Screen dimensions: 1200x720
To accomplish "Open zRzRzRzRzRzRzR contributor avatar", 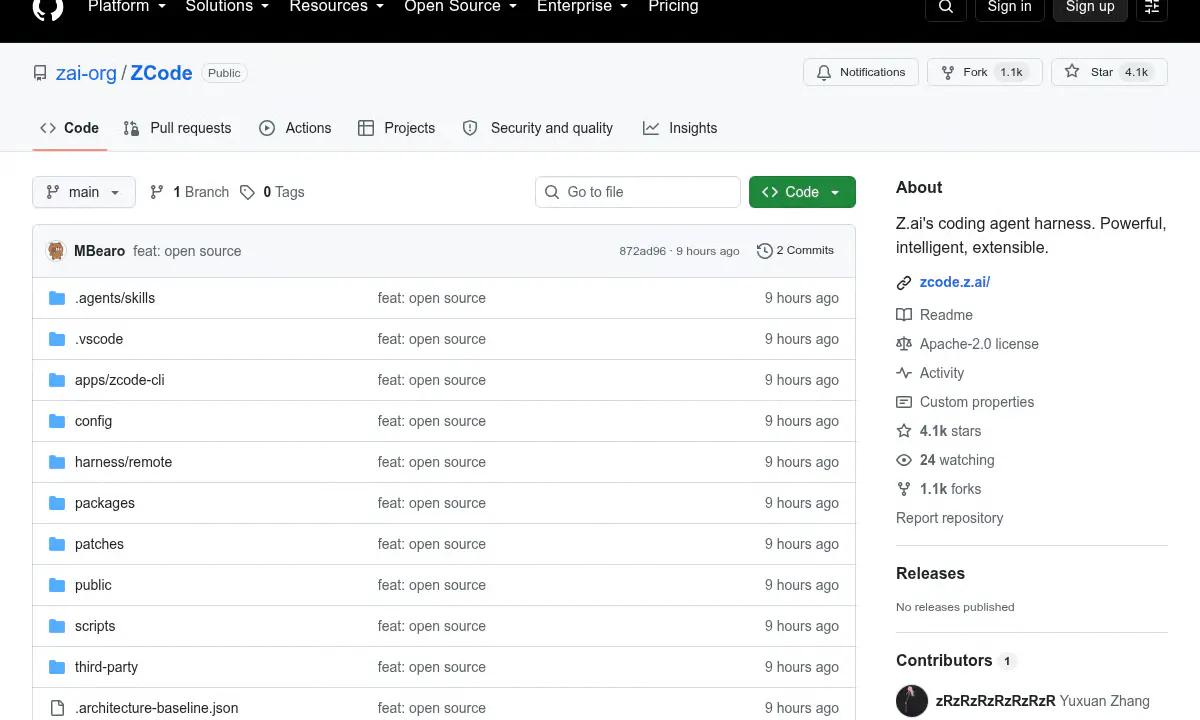I will (912, 701).
